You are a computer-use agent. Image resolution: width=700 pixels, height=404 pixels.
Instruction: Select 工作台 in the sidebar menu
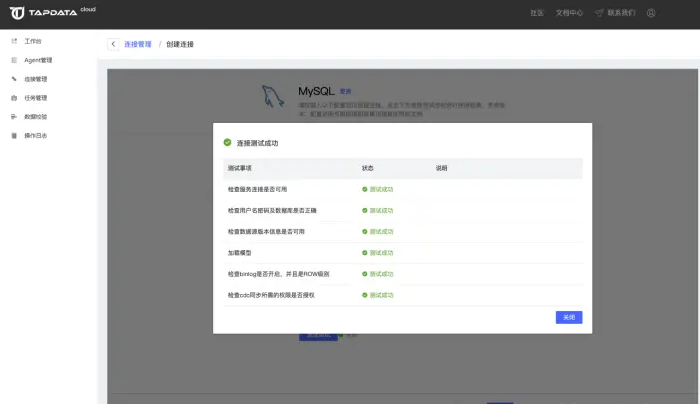coord(33,42)
